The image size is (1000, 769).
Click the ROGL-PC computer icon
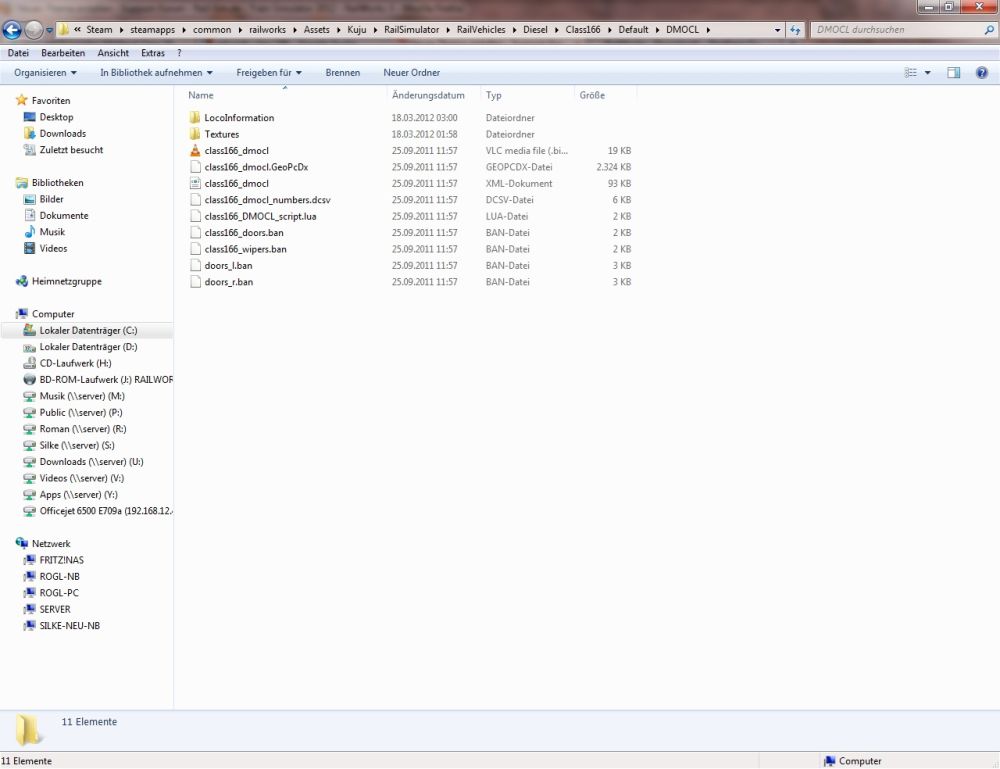pyautogui.click(x=29, y=593)
